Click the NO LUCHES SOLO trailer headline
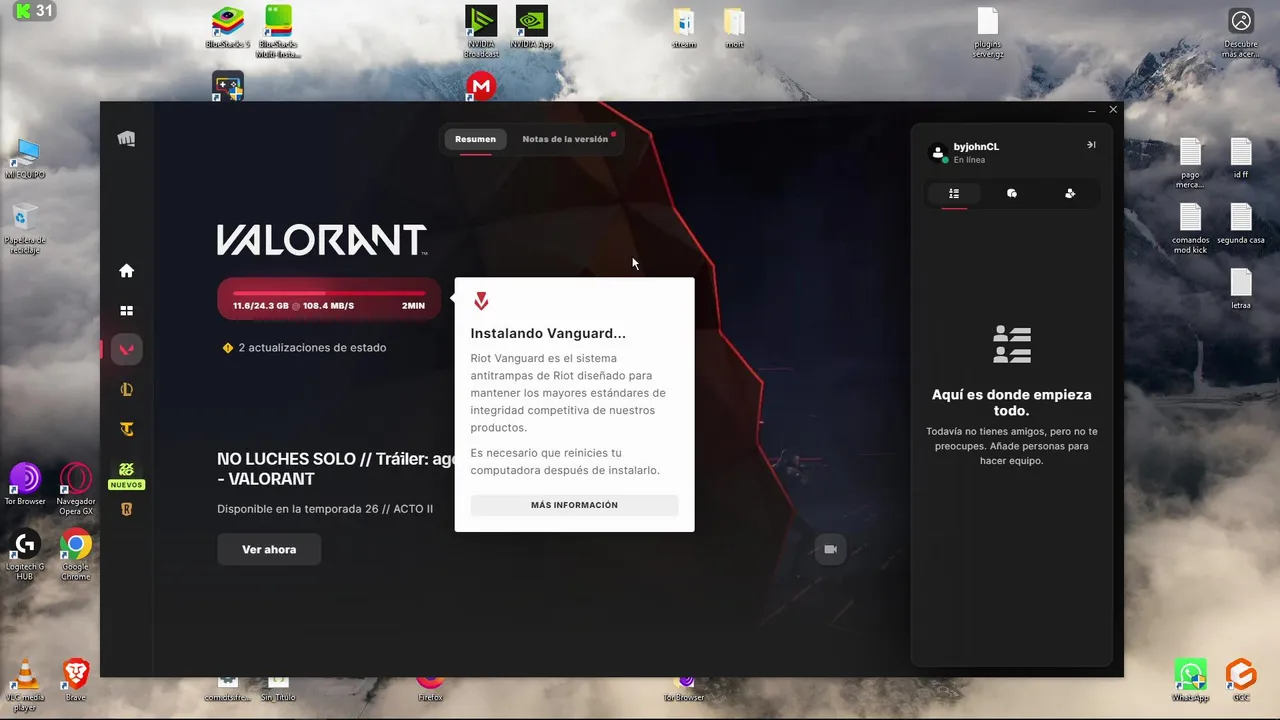Image resolution: width=1280 pixels, height=720 pixels. tap(336, 469)
